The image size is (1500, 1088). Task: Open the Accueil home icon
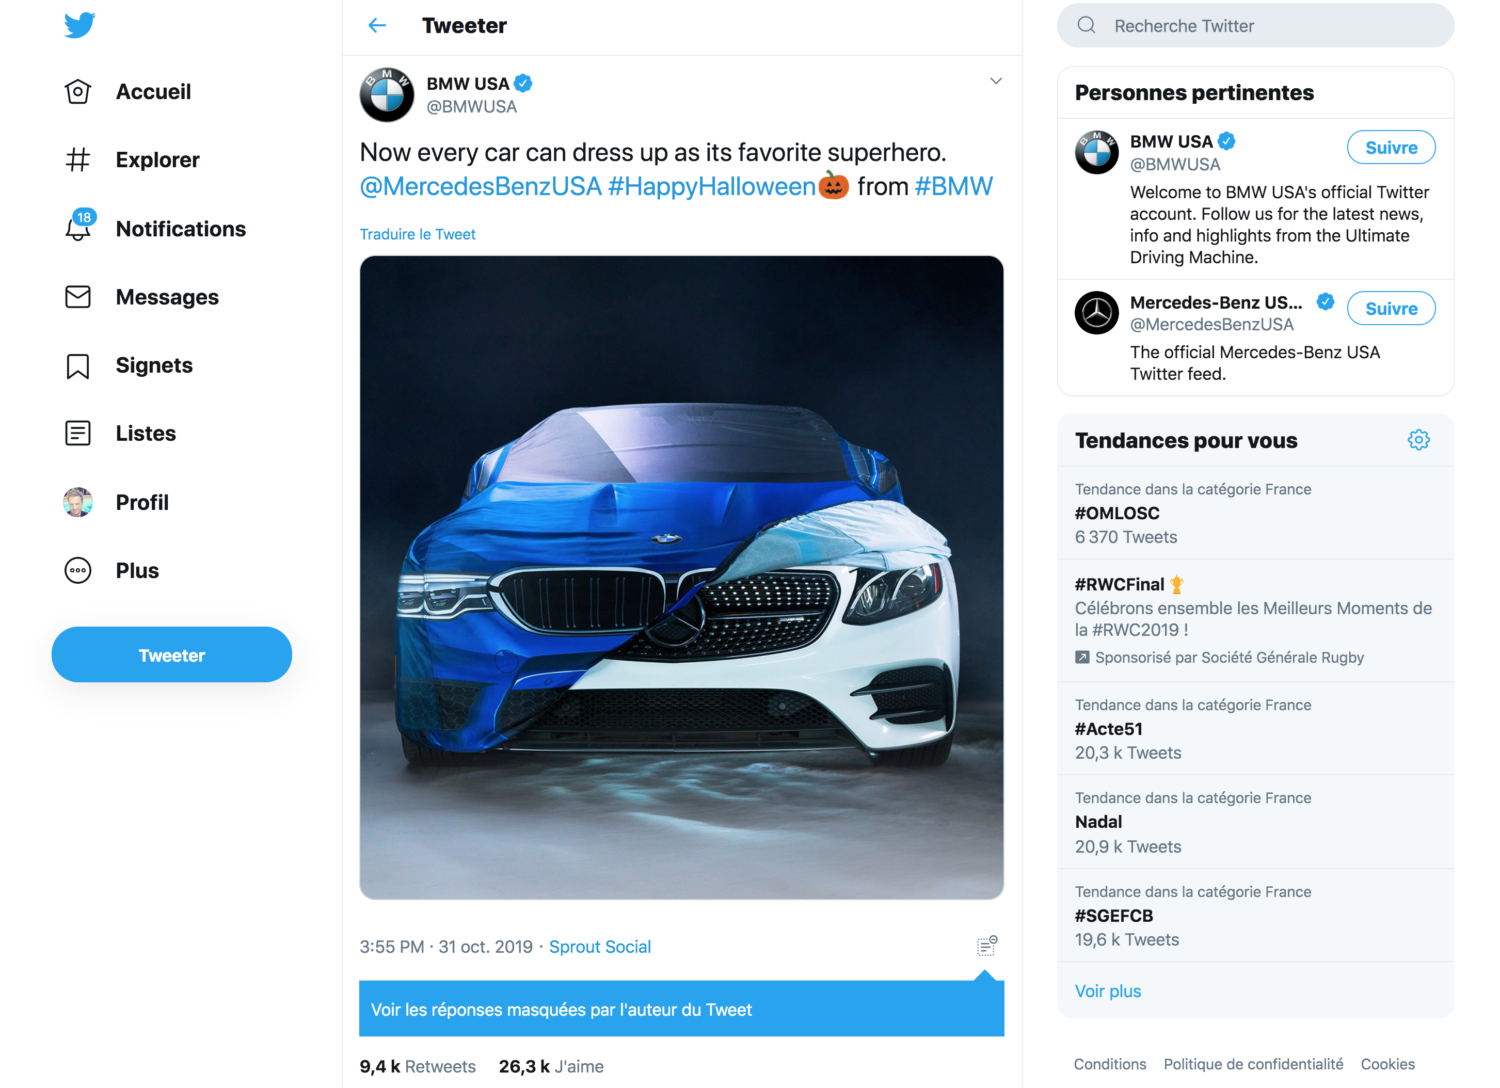pos(78,91)
